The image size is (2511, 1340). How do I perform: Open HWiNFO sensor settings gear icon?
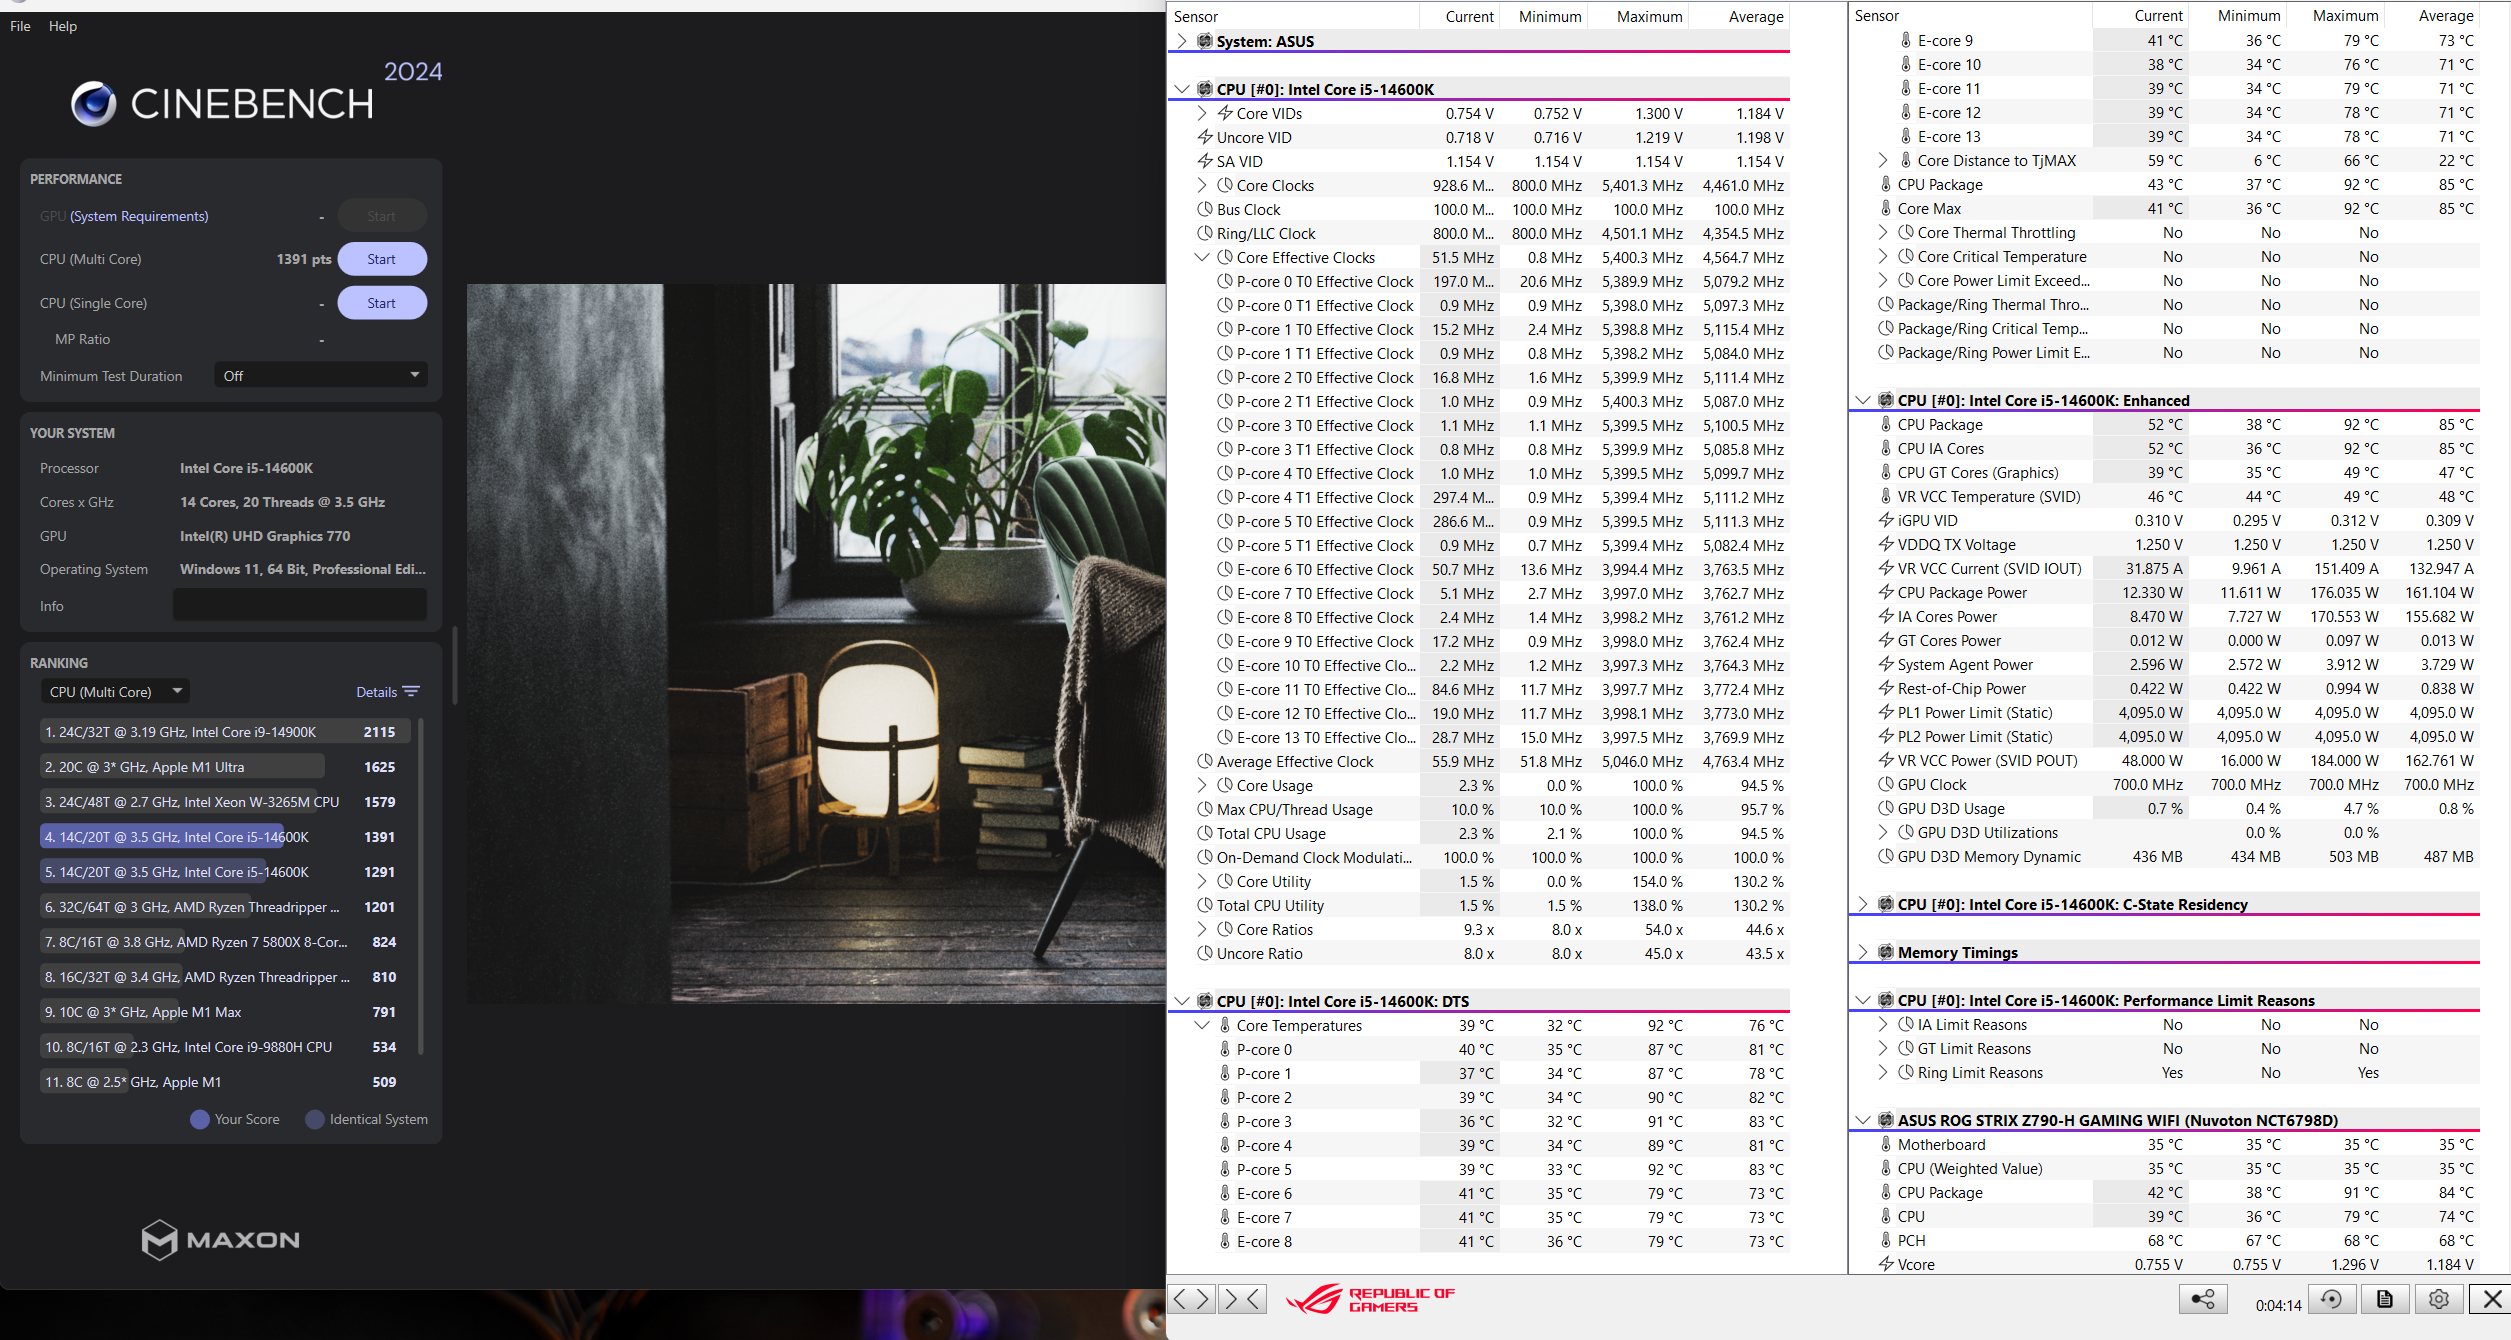pyautogui.click(x=2439, y=1299)
